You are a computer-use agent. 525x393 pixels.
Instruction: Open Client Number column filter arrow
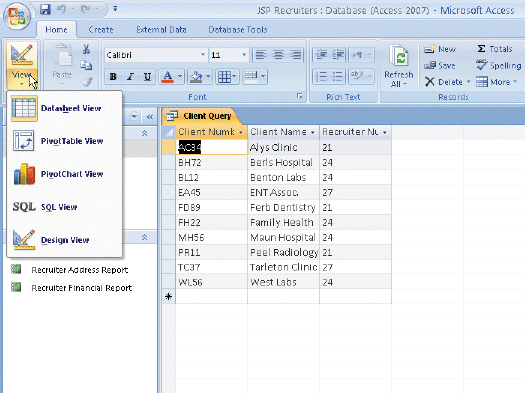tap(240, 133)
